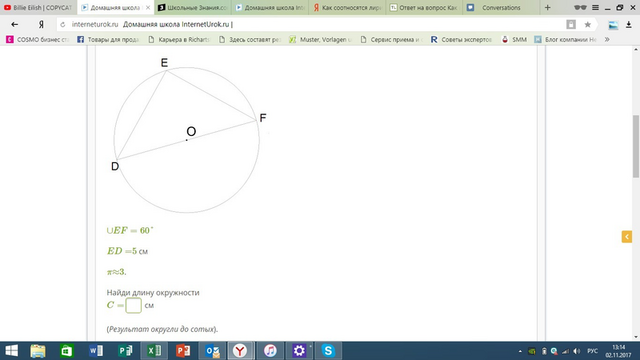
Task: Click the address bar URL field
Action: pyautogui.click(x=310, y=24)
